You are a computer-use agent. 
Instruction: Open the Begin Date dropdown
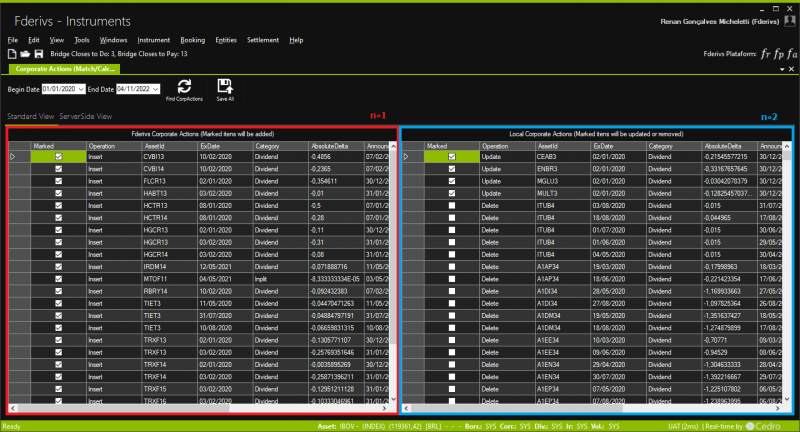coord(79,90)
